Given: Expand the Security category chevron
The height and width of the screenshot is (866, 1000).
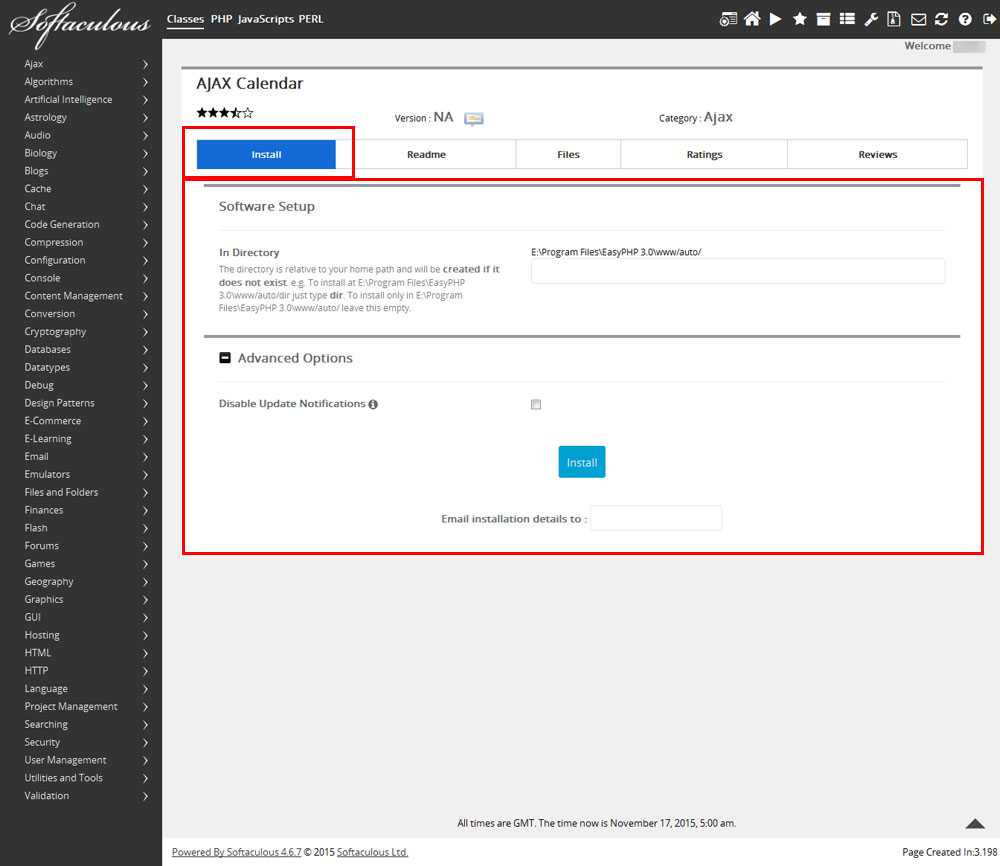Looking at the screenshot, I should tap(145, 743).
